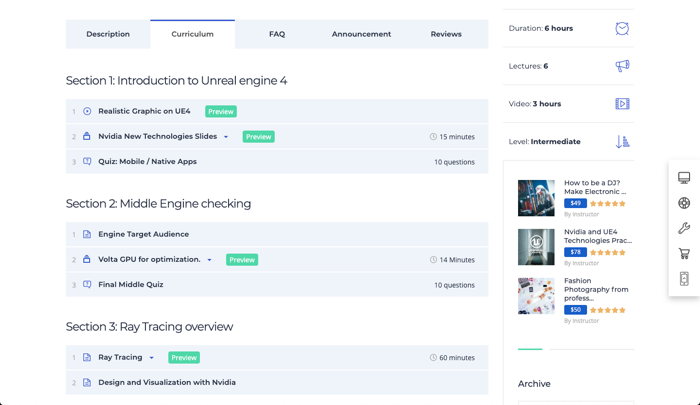Click the monitor icon in floating sidebar

[684, 177]
